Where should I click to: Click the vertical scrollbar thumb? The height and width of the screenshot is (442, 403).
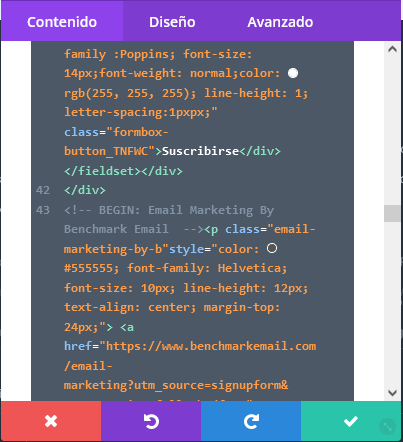(x=392, y=213)
